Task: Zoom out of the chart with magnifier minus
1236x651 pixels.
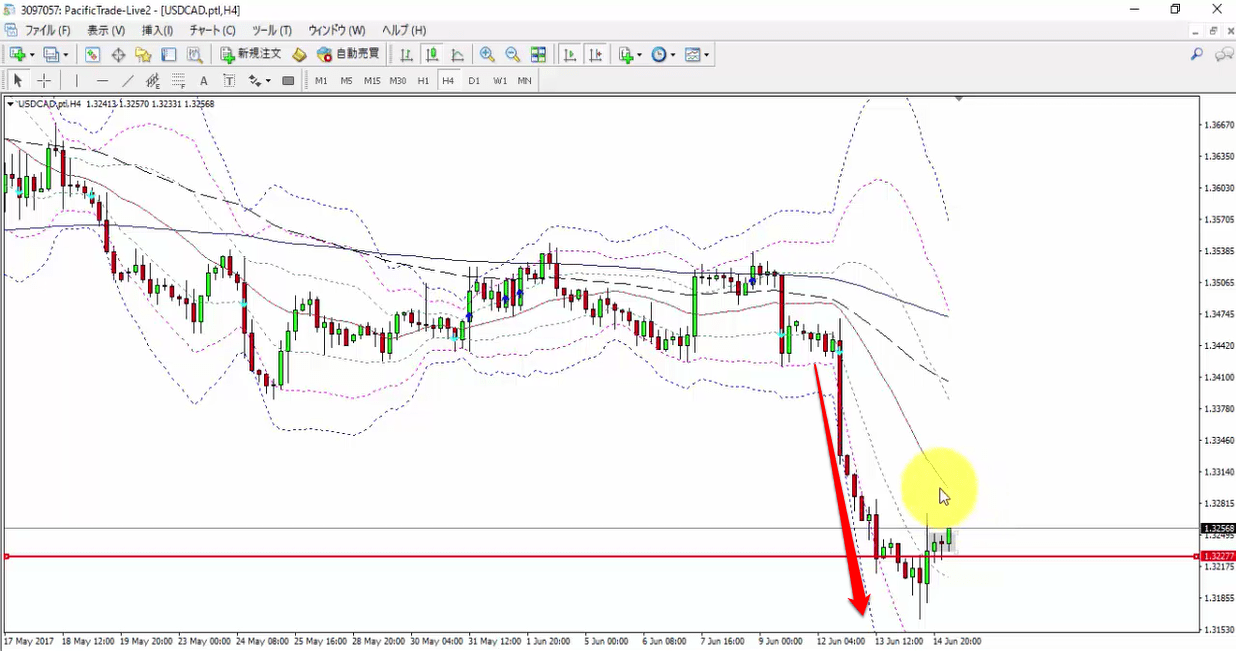Action: click(x=512, y=55)
